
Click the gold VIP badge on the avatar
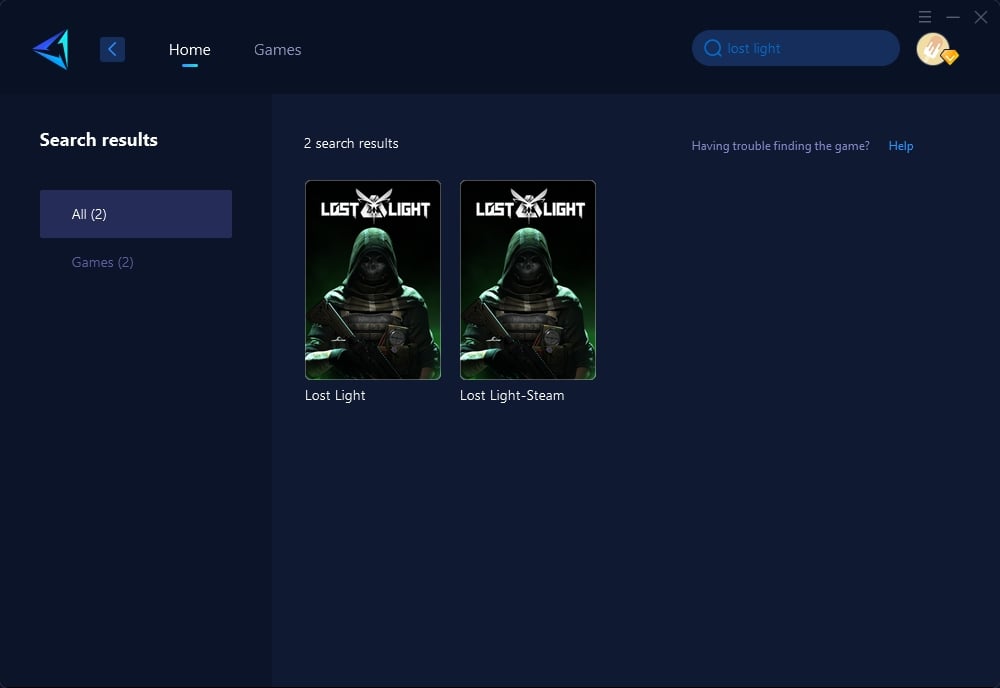950,57
